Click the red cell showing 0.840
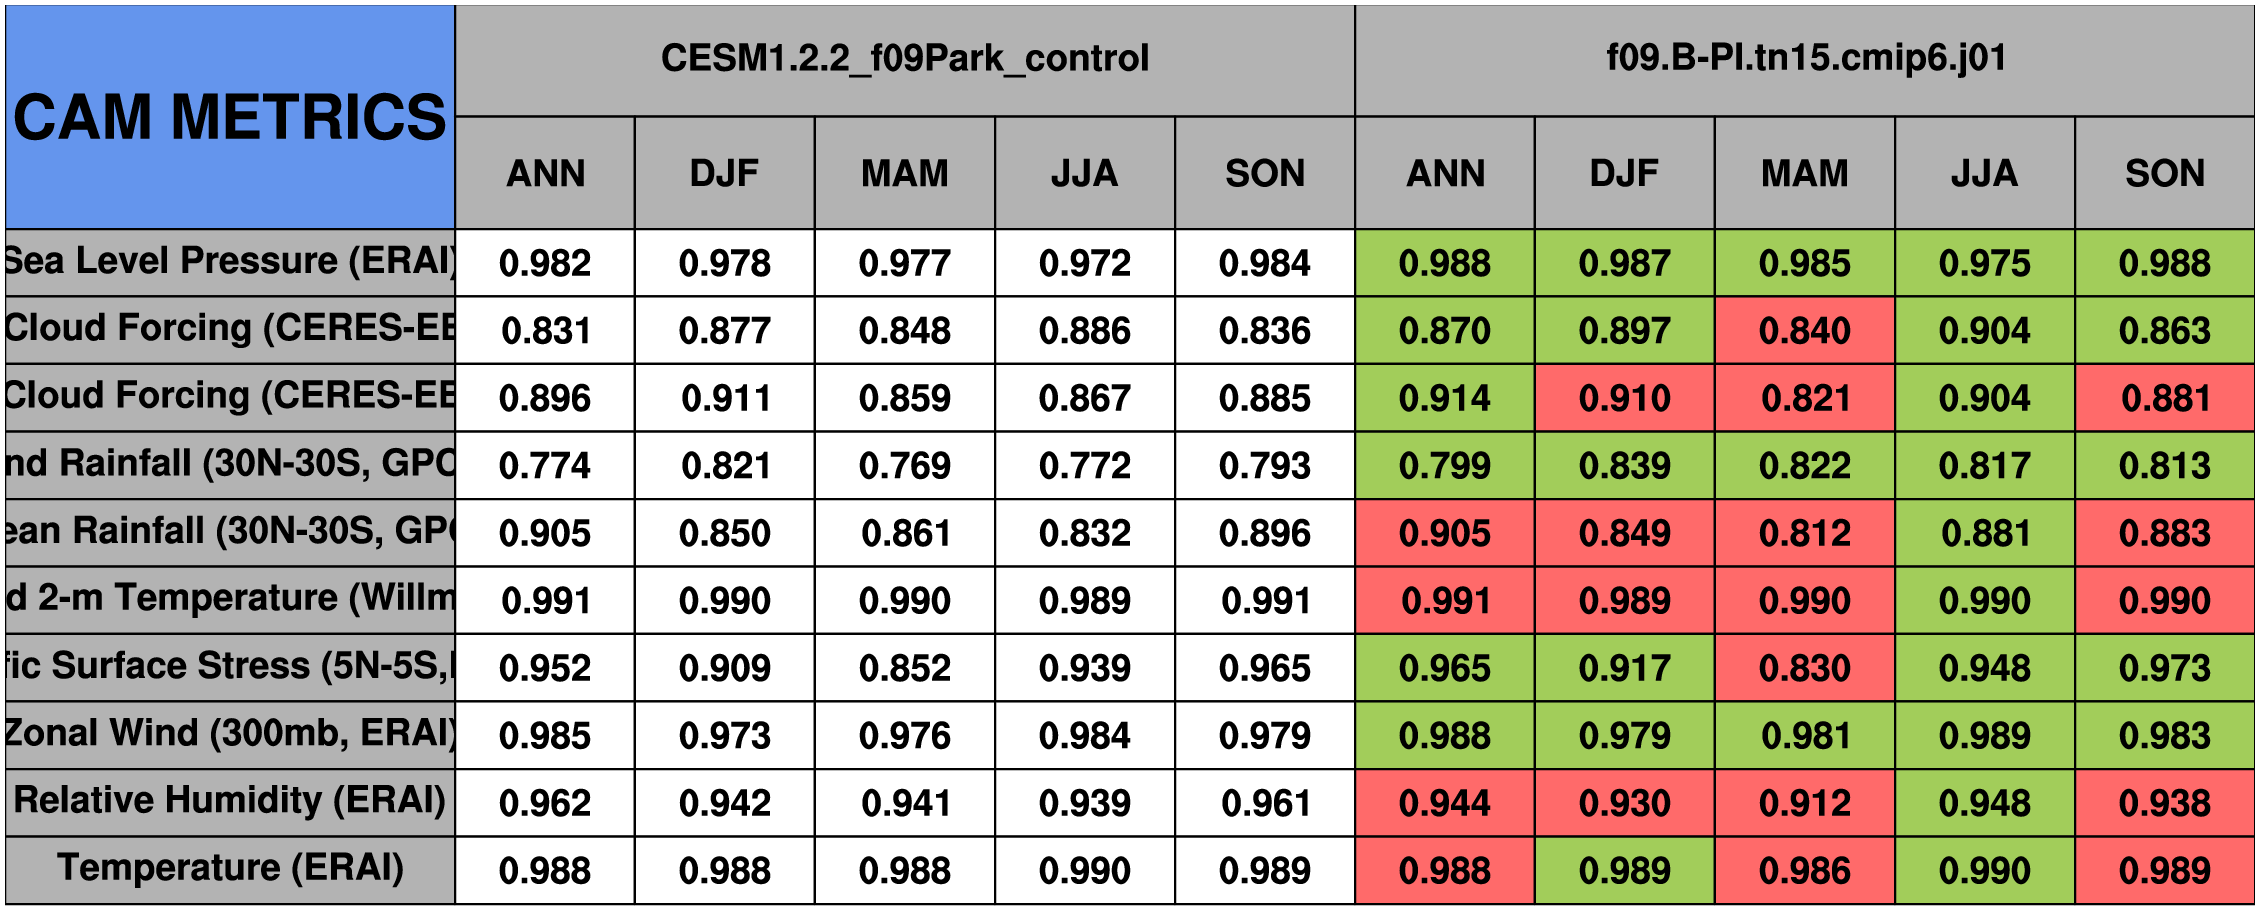 [1804, 330]
